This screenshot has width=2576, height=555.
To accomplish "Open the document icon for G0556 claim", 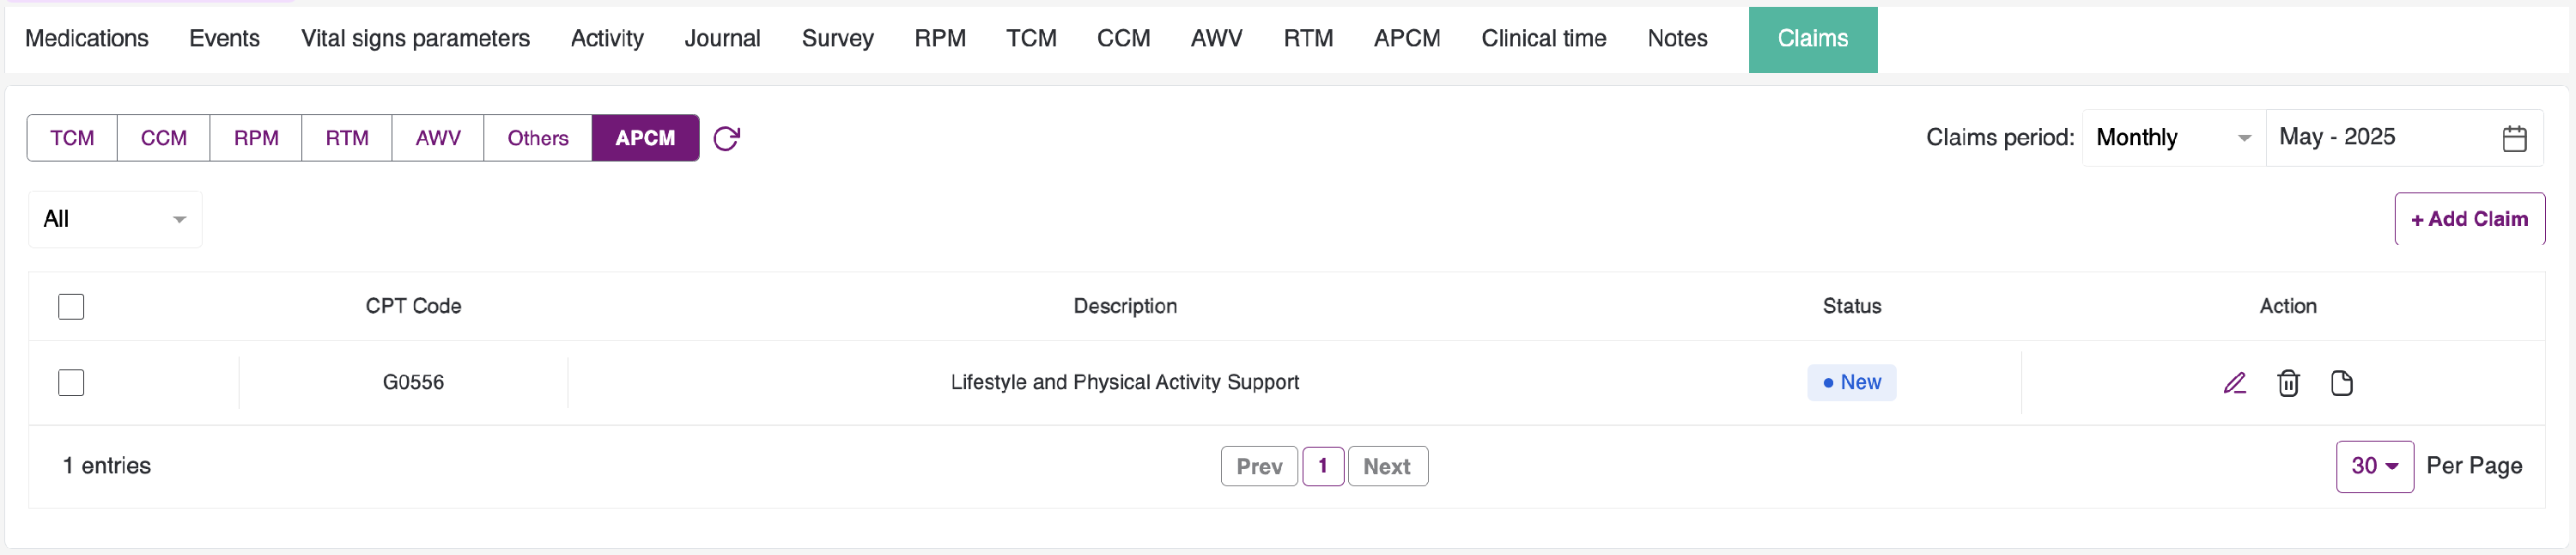I will pos(2341,383).
